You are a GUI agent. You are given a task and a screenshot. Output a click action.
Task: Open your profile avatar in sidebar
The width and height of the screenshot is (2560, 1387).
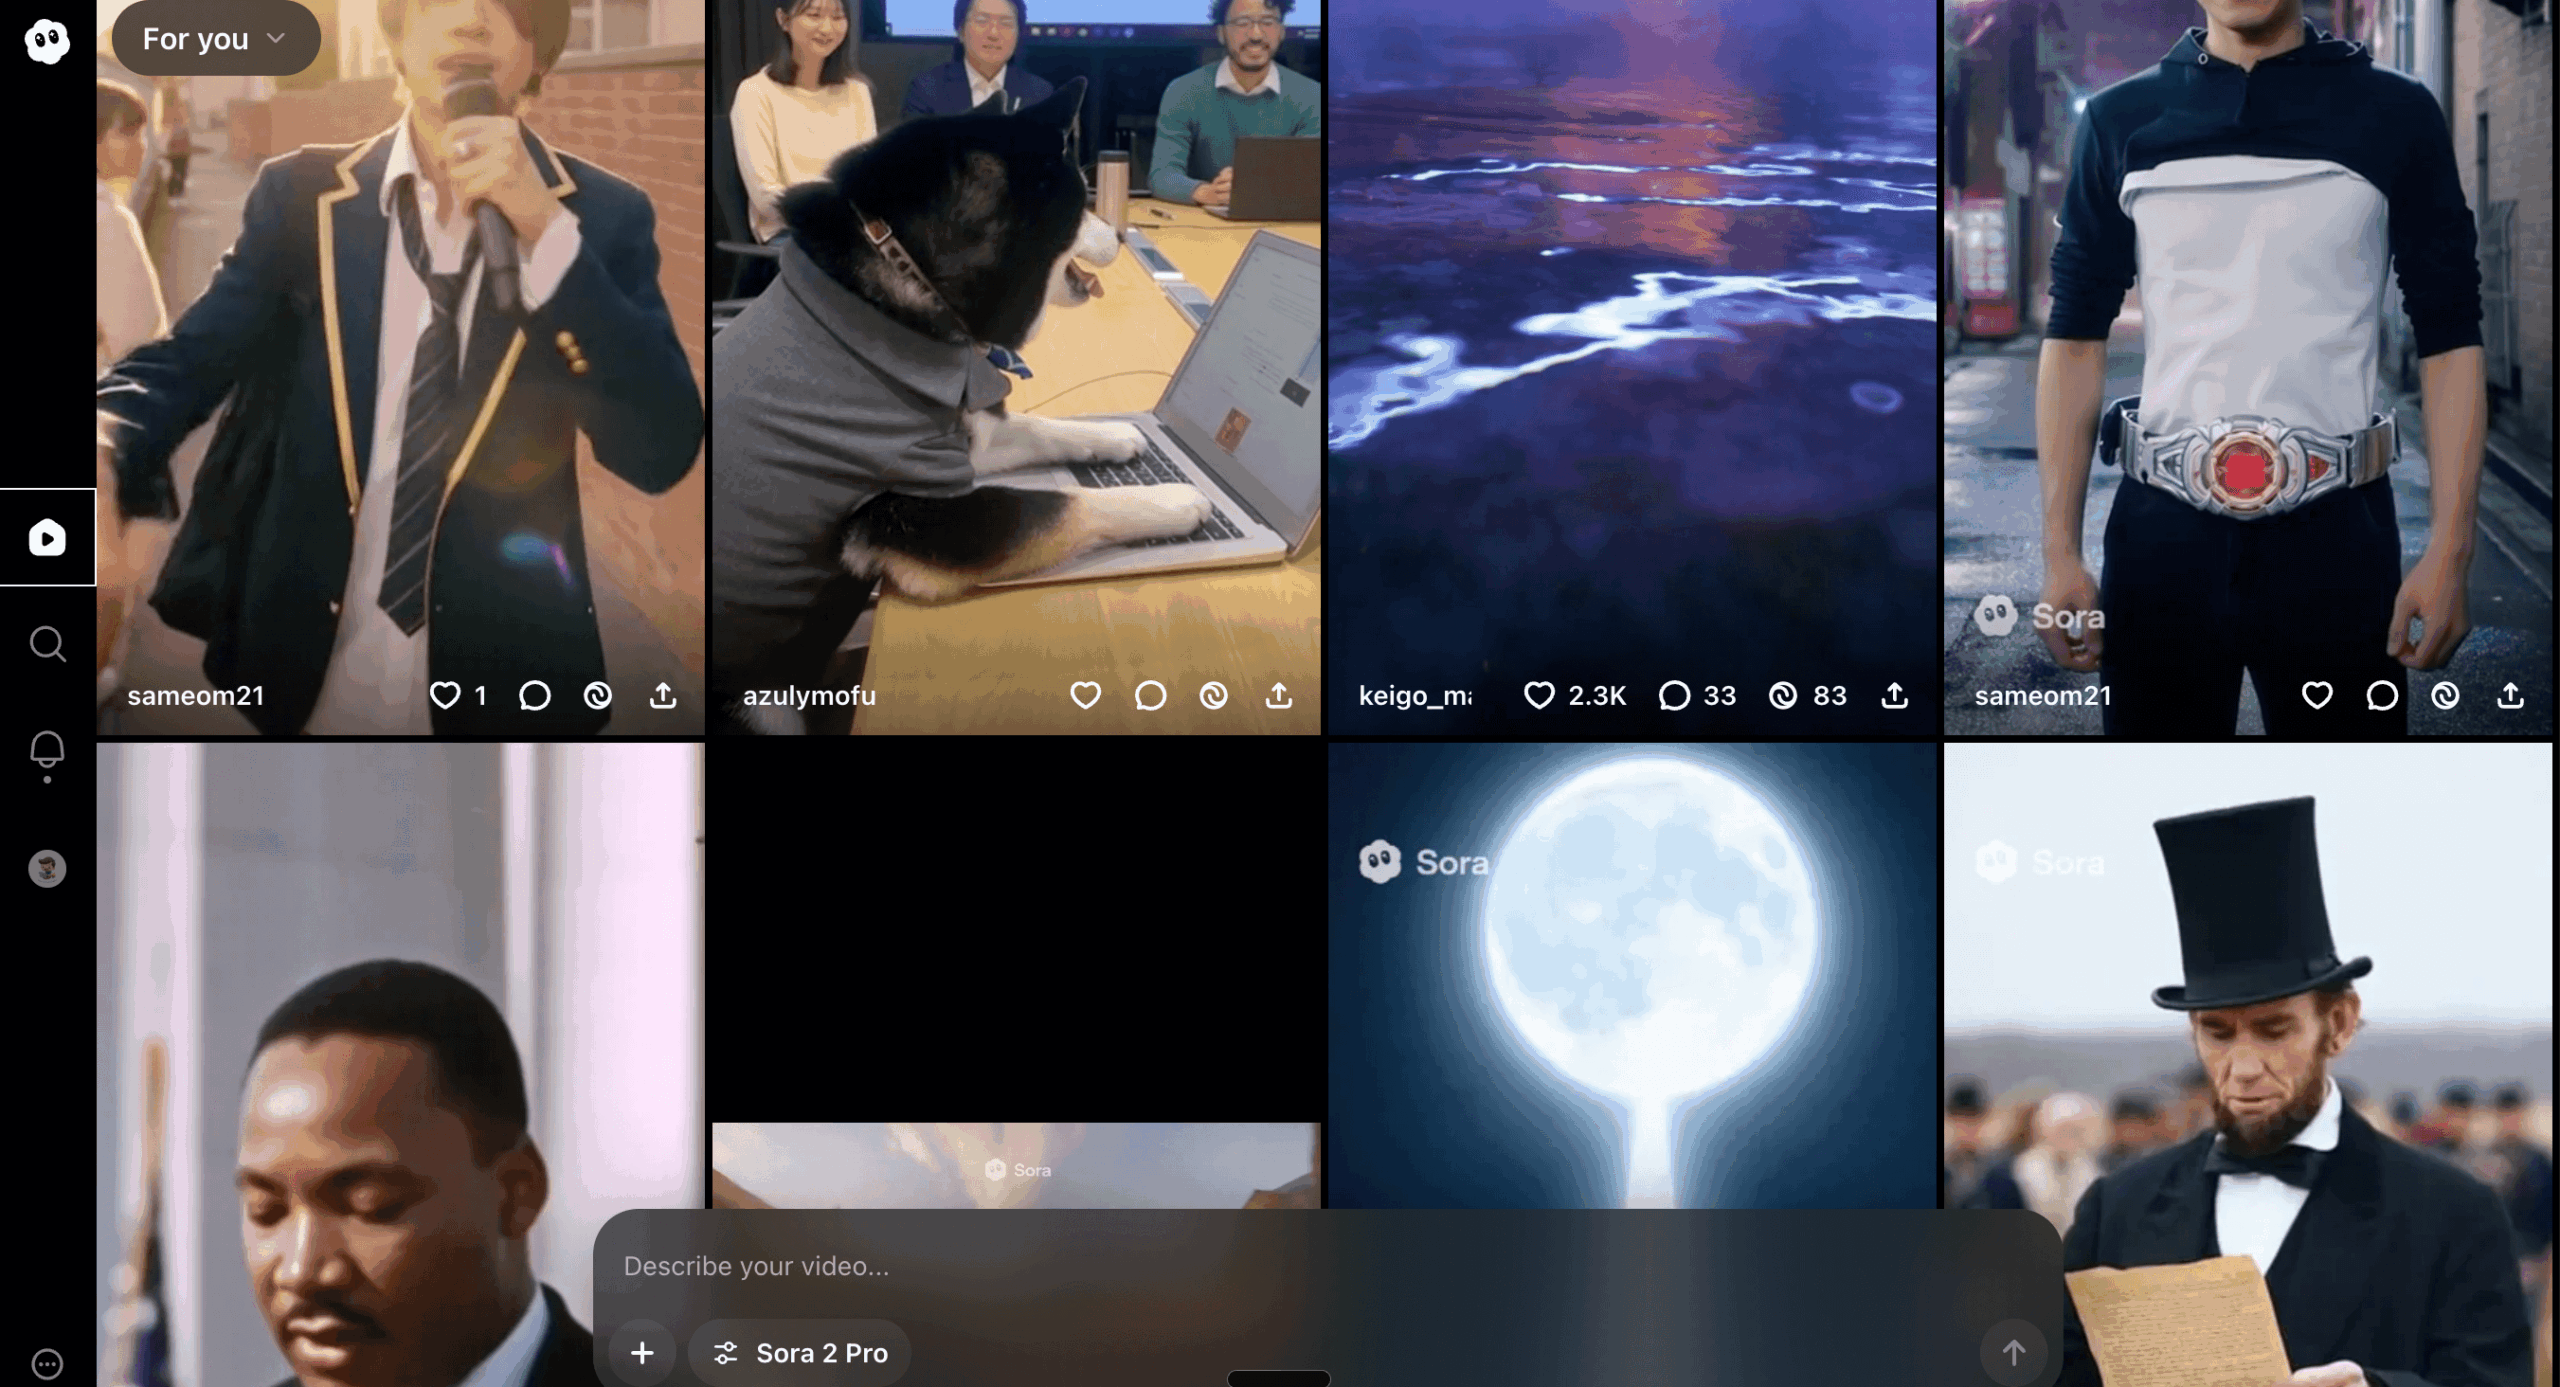pyautogui.click(x=47, y=868)
